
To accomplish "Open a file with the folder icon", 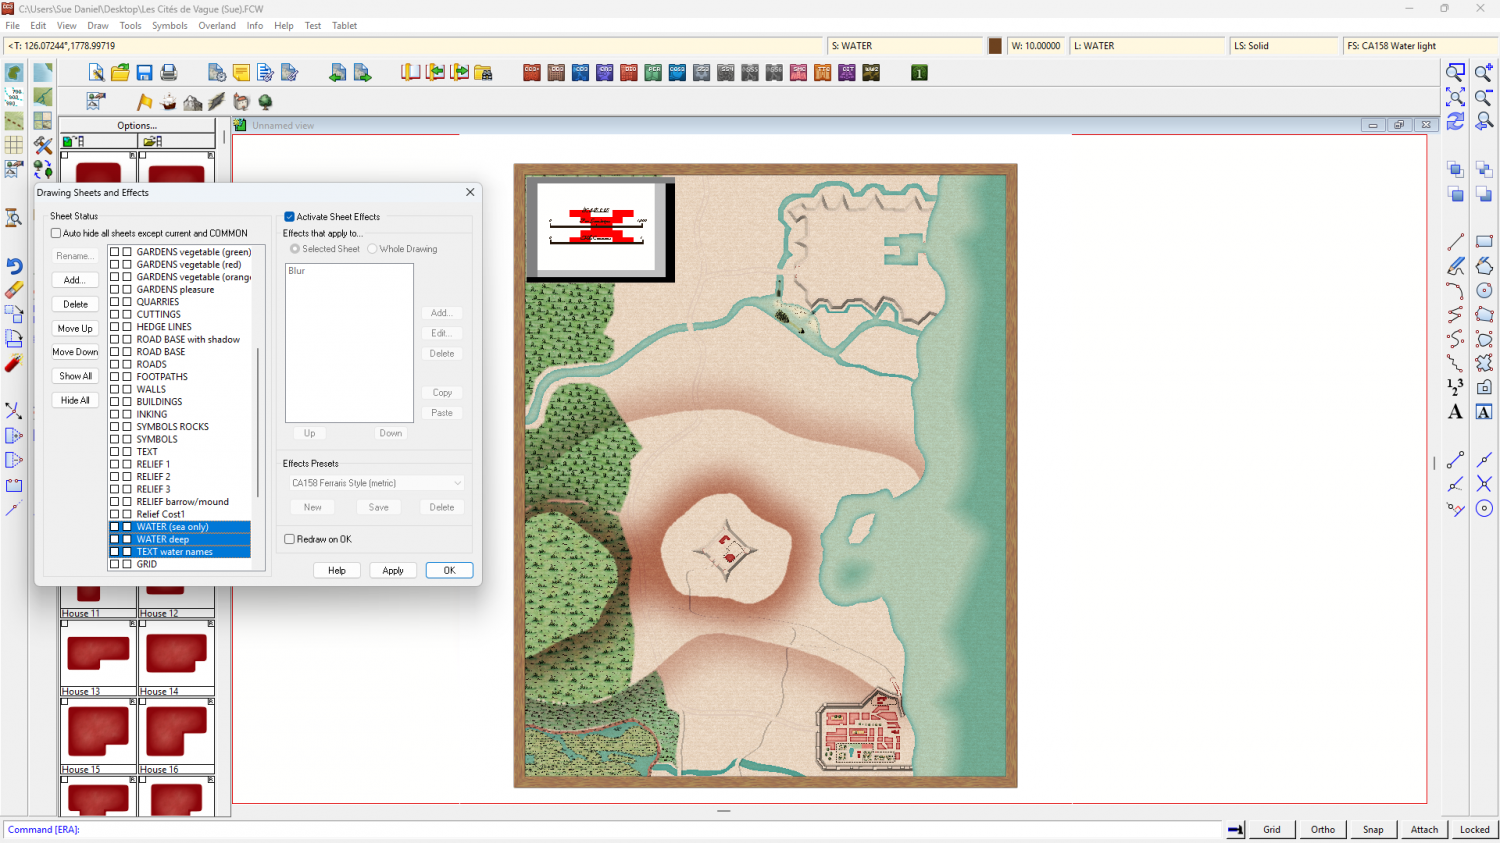I will [120, 73].
